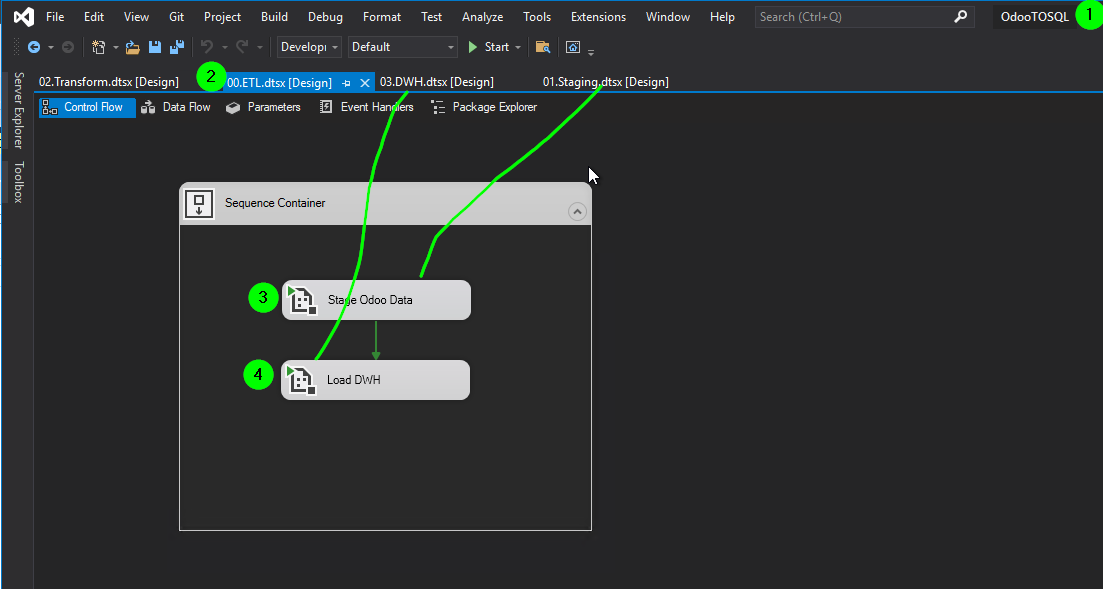Select the precedence constraint arrow between tasks
Screen dimensions: 1103x589
pyautogui.click(x=376, y=341)
